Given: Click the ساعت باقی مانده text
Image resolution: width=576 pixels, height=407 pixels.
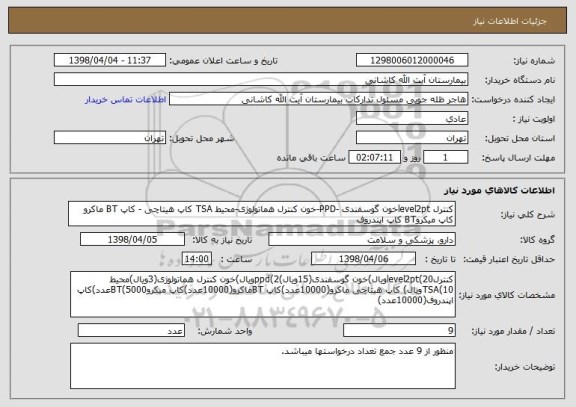Looking at the screenshot, I should coord(311,158).
